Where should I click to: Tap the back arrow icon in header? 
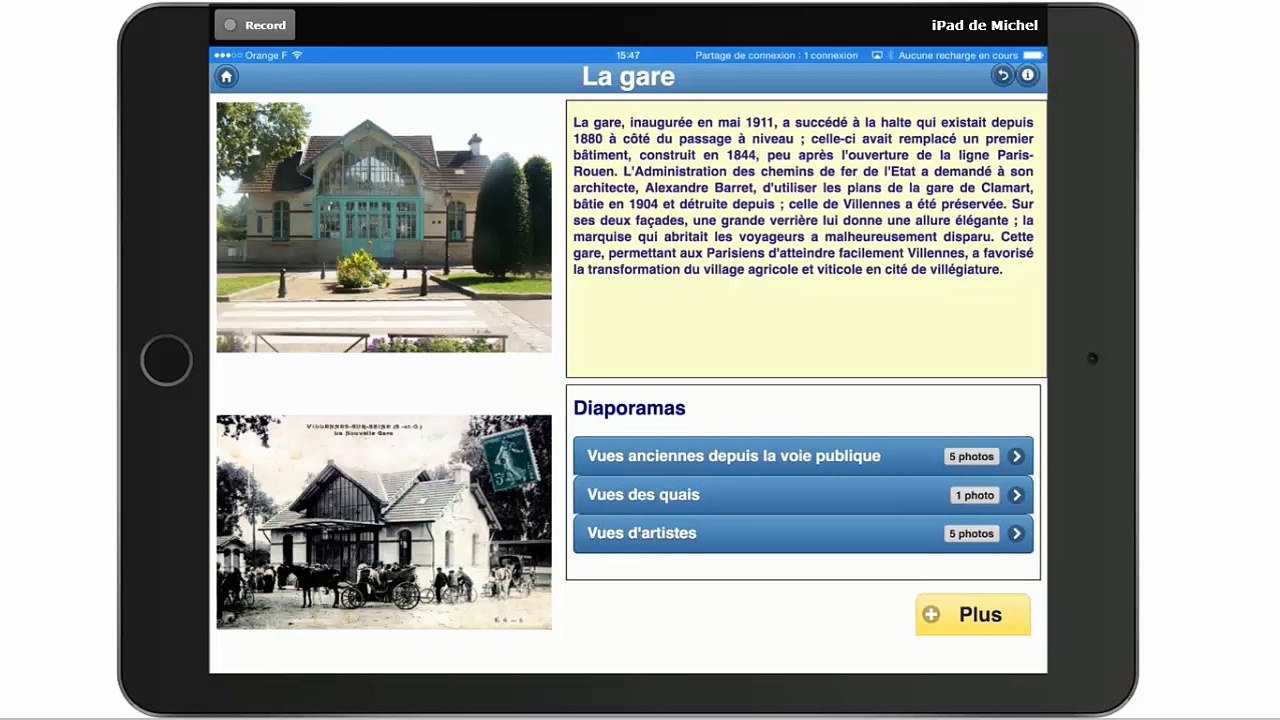pyautogui.click(x=1003, y=76)
